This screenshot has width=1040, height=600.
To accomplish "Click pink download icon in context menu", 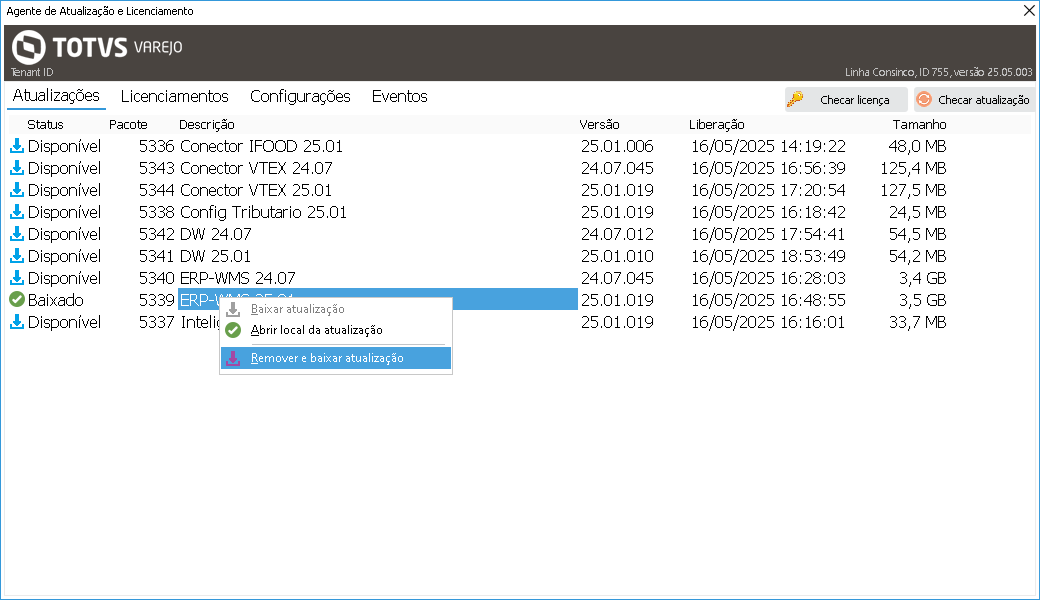I will [233, 358].
